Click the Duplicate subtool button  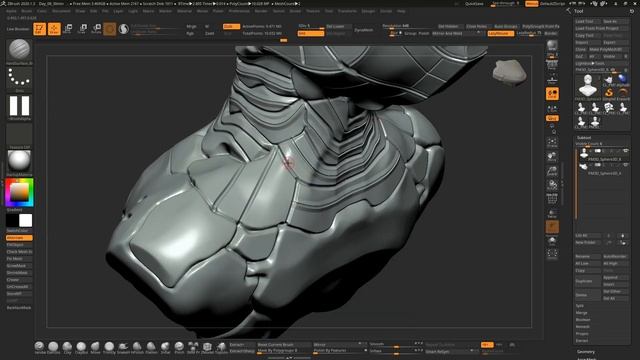click(588, 281)
